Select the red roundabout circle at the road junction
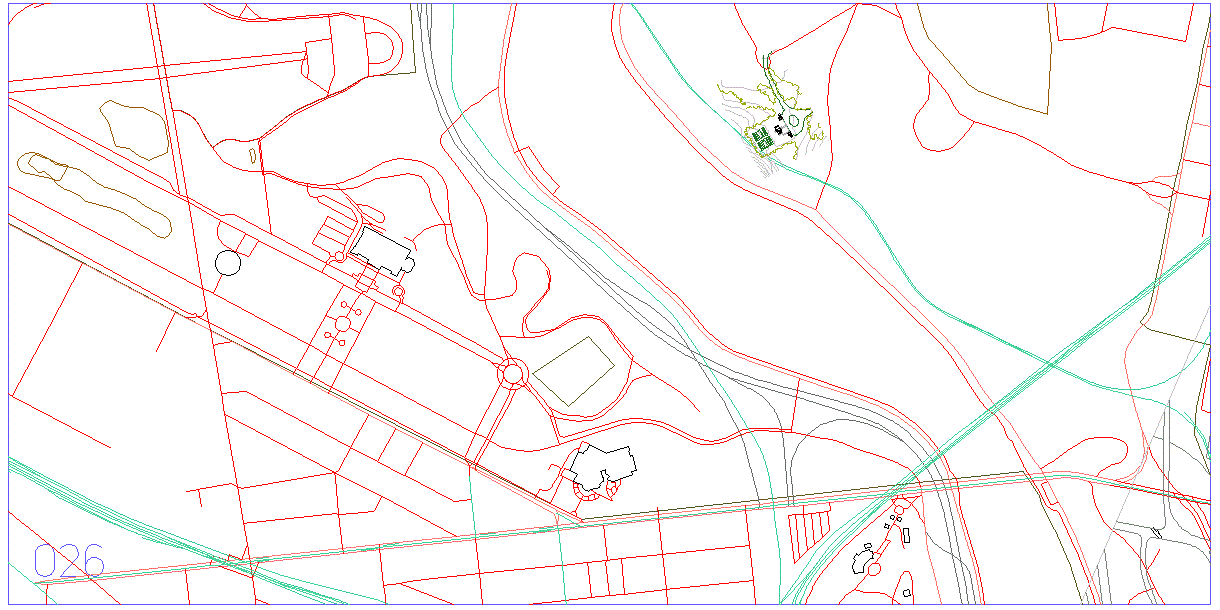The image size is (1220, 610). click(512, 373)
